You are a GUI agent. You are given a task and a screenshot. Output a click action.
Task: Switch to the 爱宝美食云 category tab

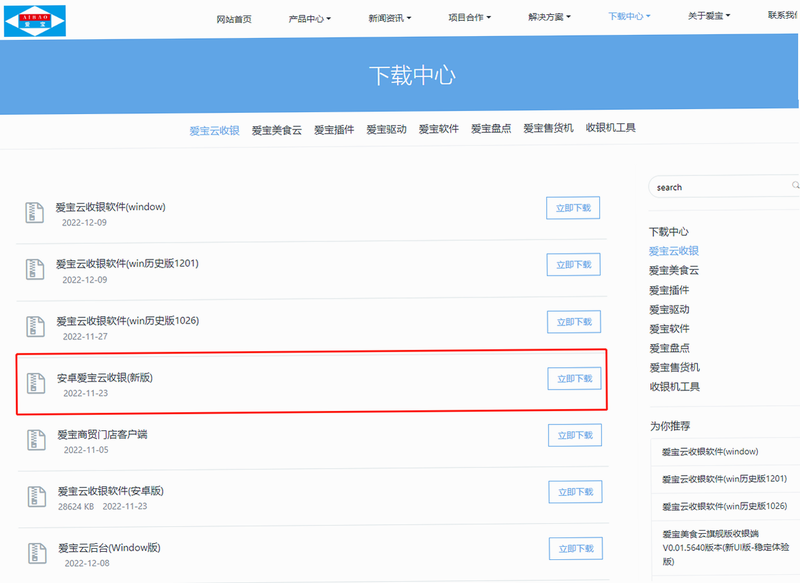click(x=277, y=131)
